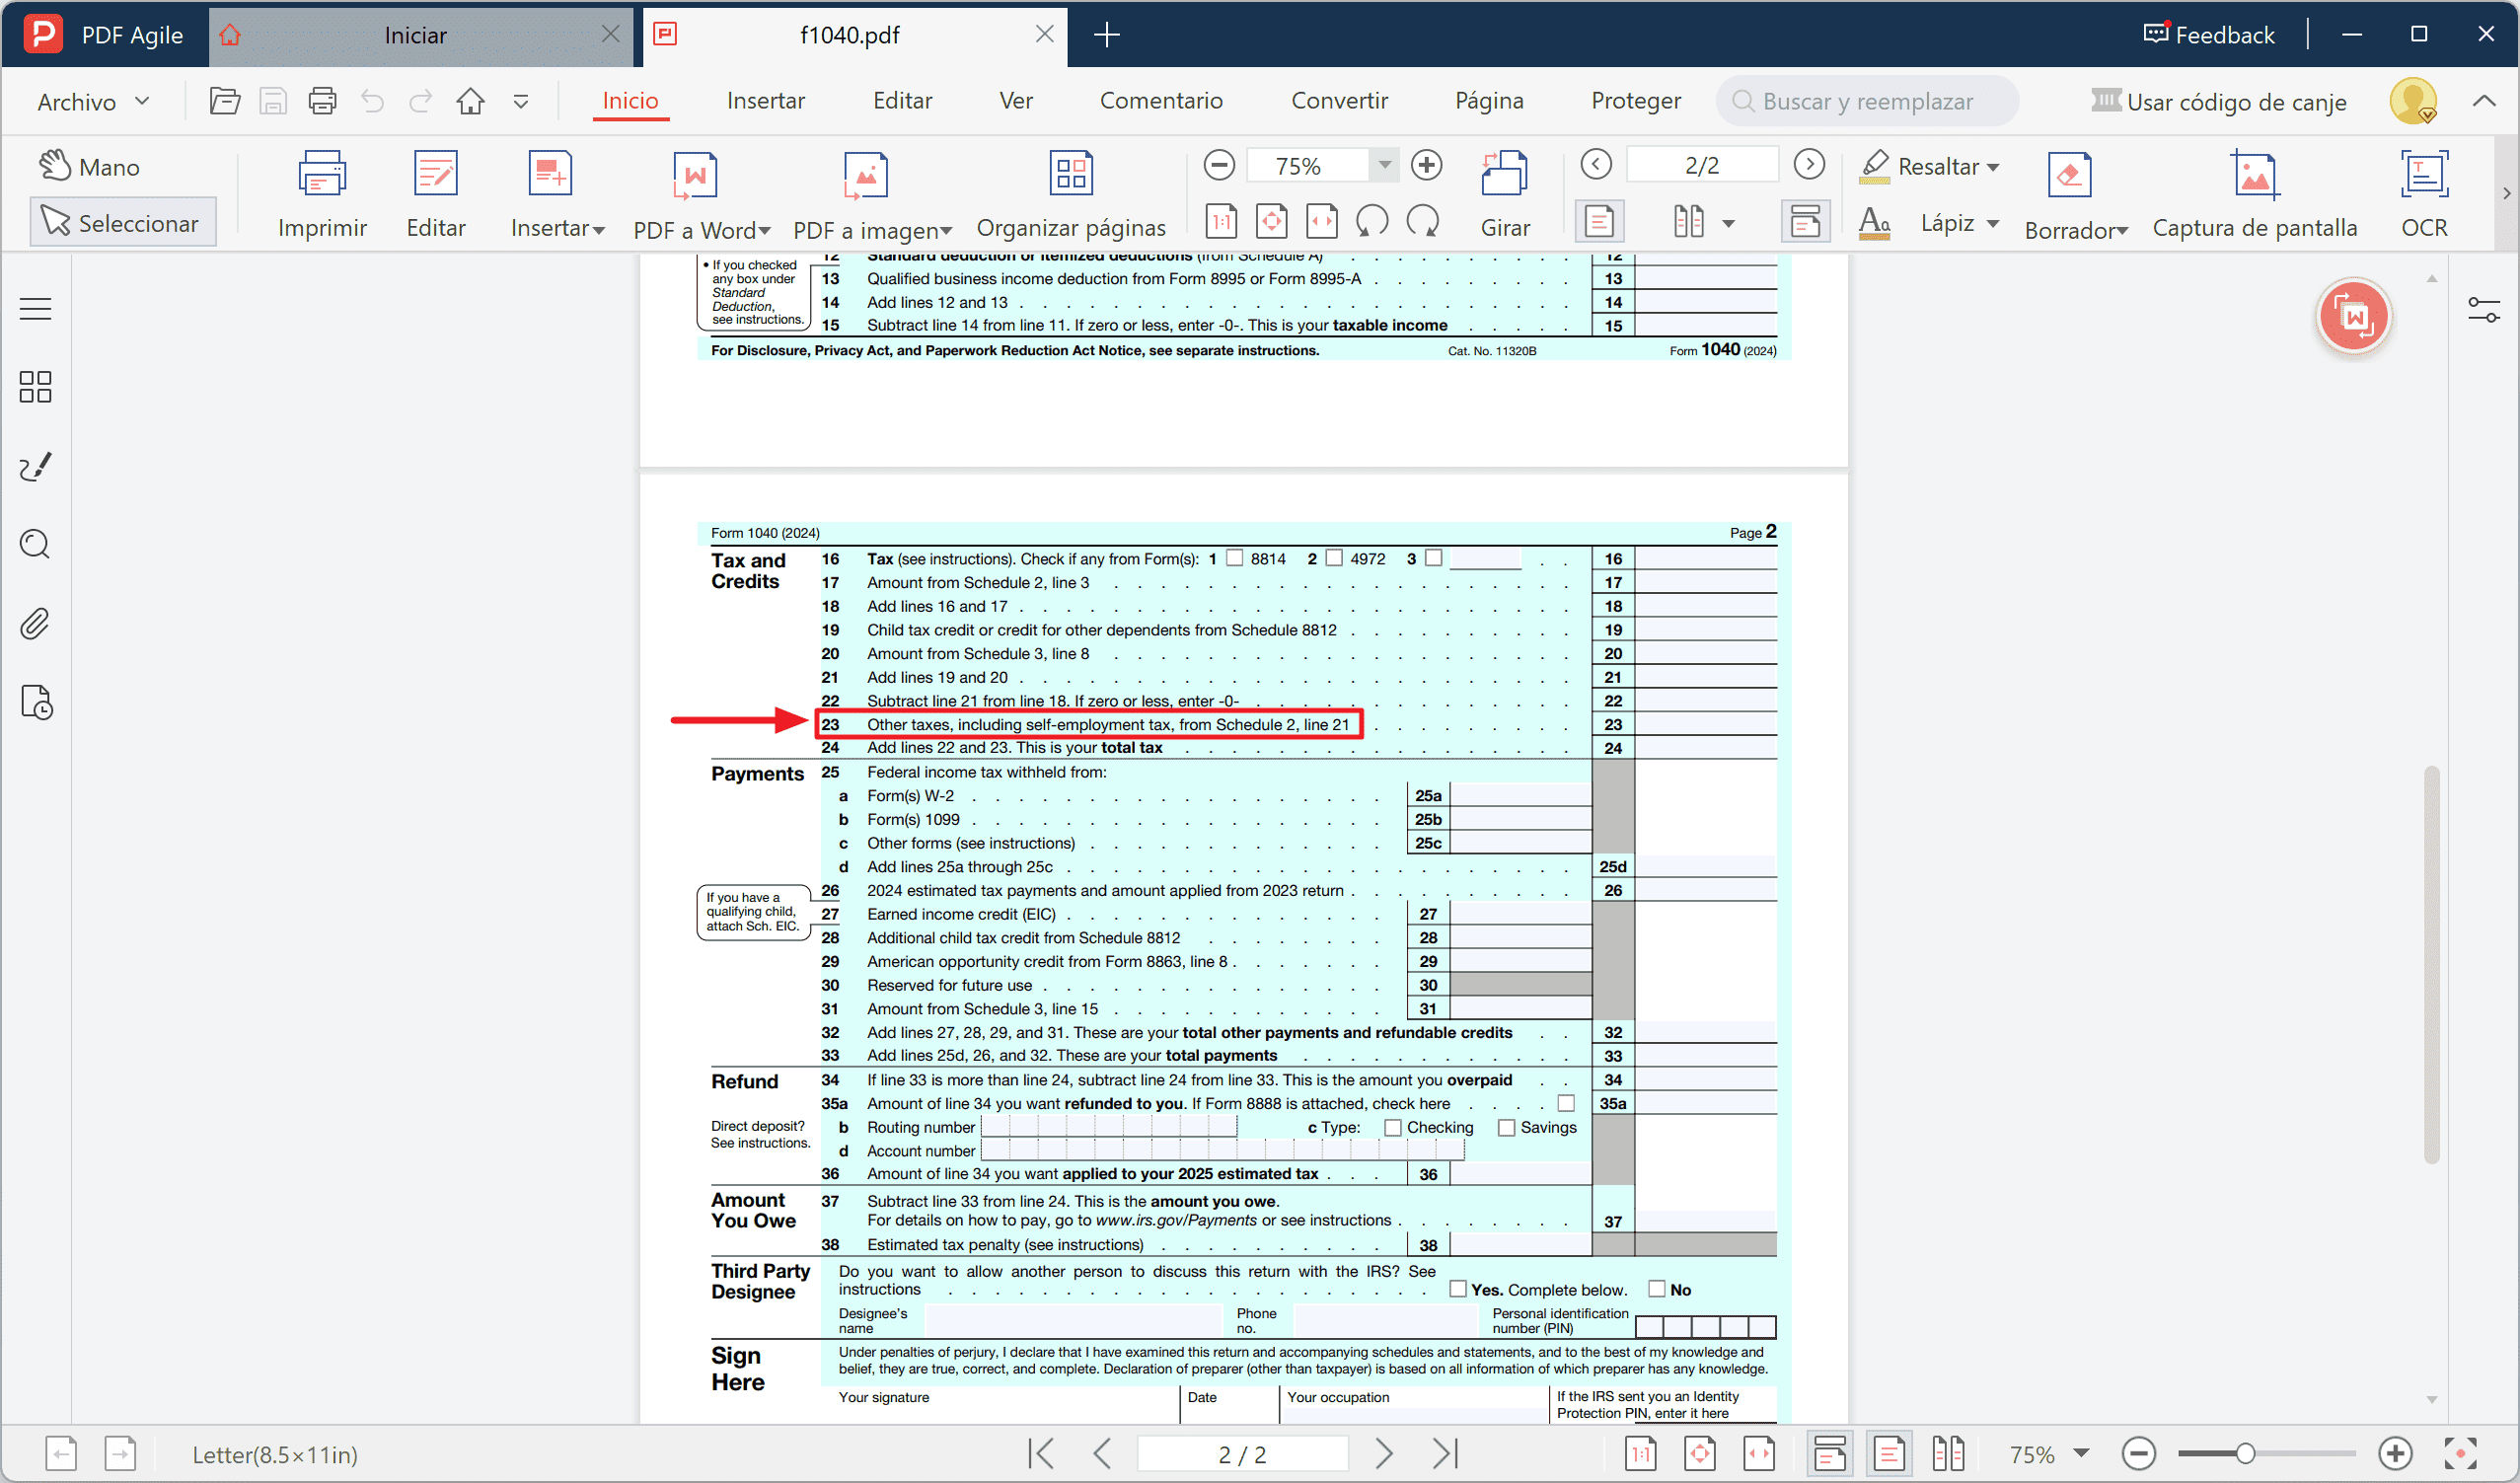Open the Editar tool in ribbon

coord(436,196)
